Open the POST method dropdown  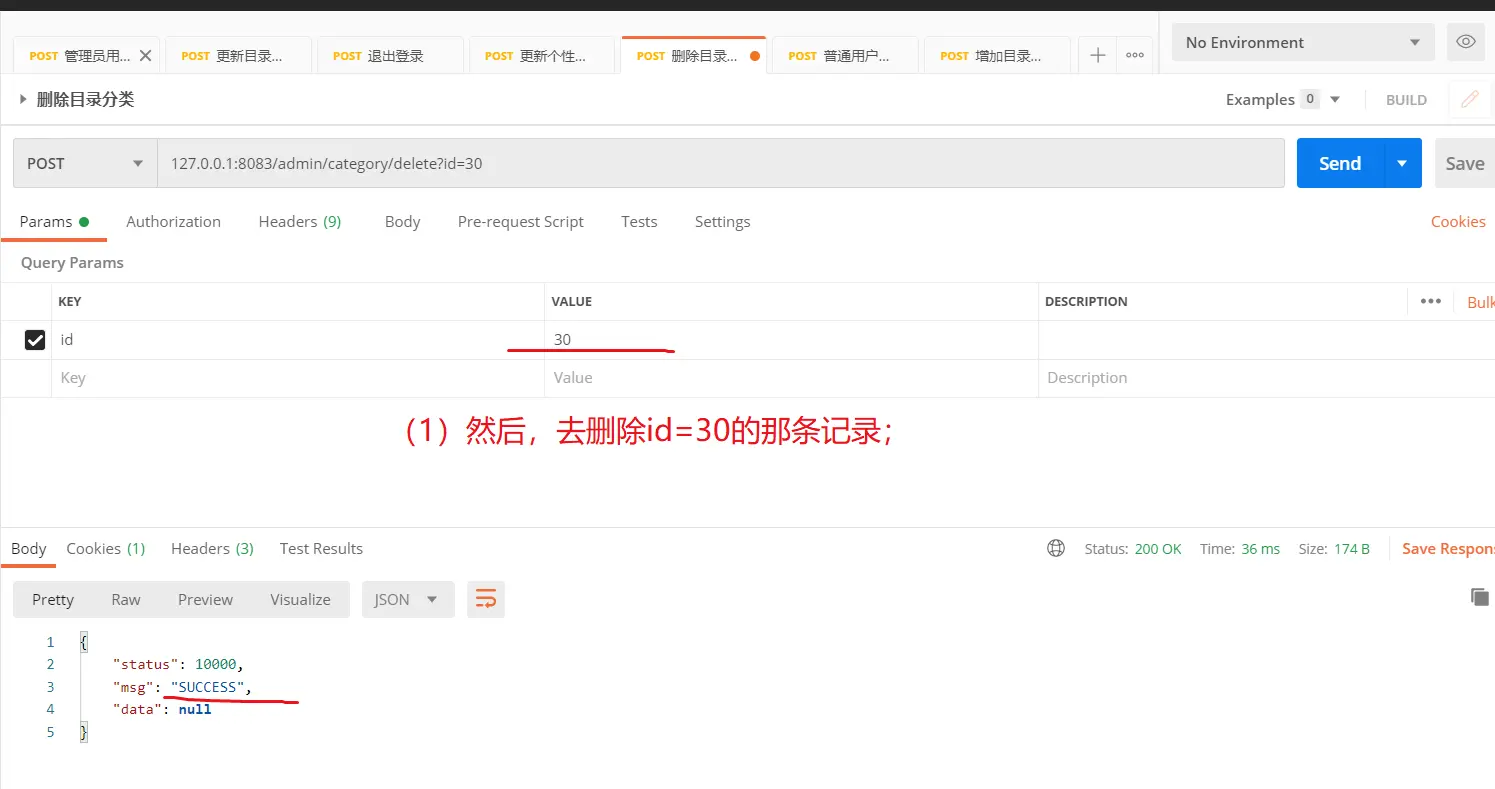coord(85,163)
